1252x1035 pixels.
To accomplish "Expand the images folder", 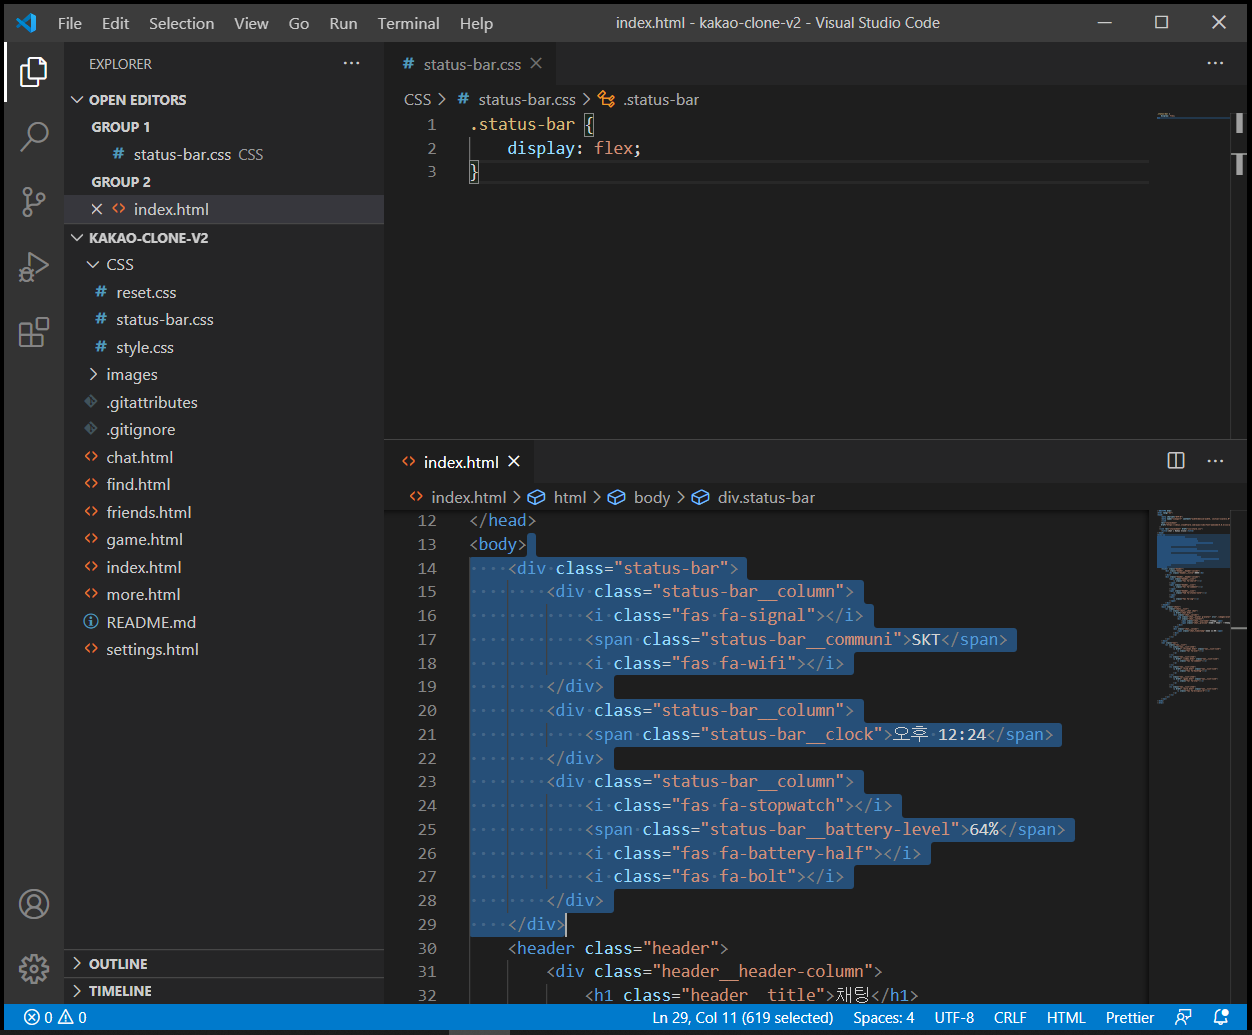I will [131, 375].
